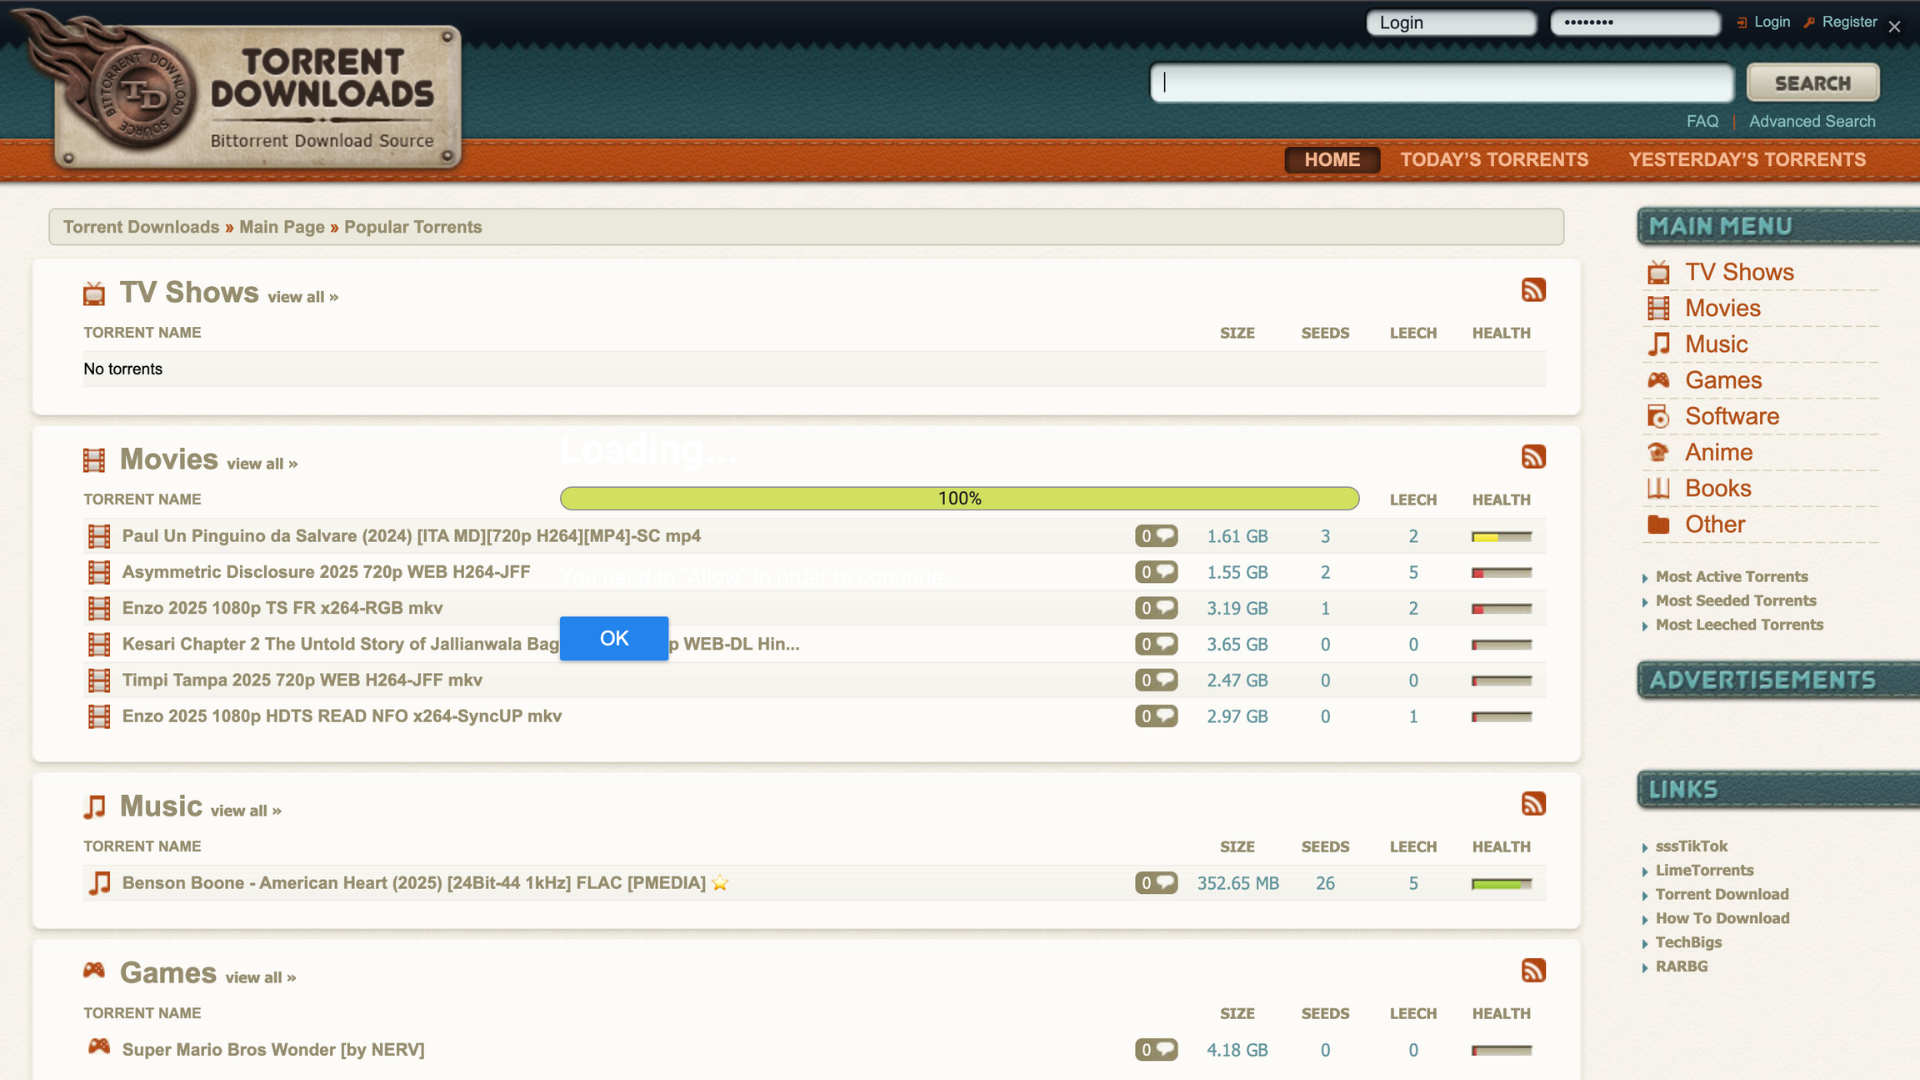Click the Games RSS feed icon
This screenshot has width=1920, height=1080.
click(x=1533, y=969)
